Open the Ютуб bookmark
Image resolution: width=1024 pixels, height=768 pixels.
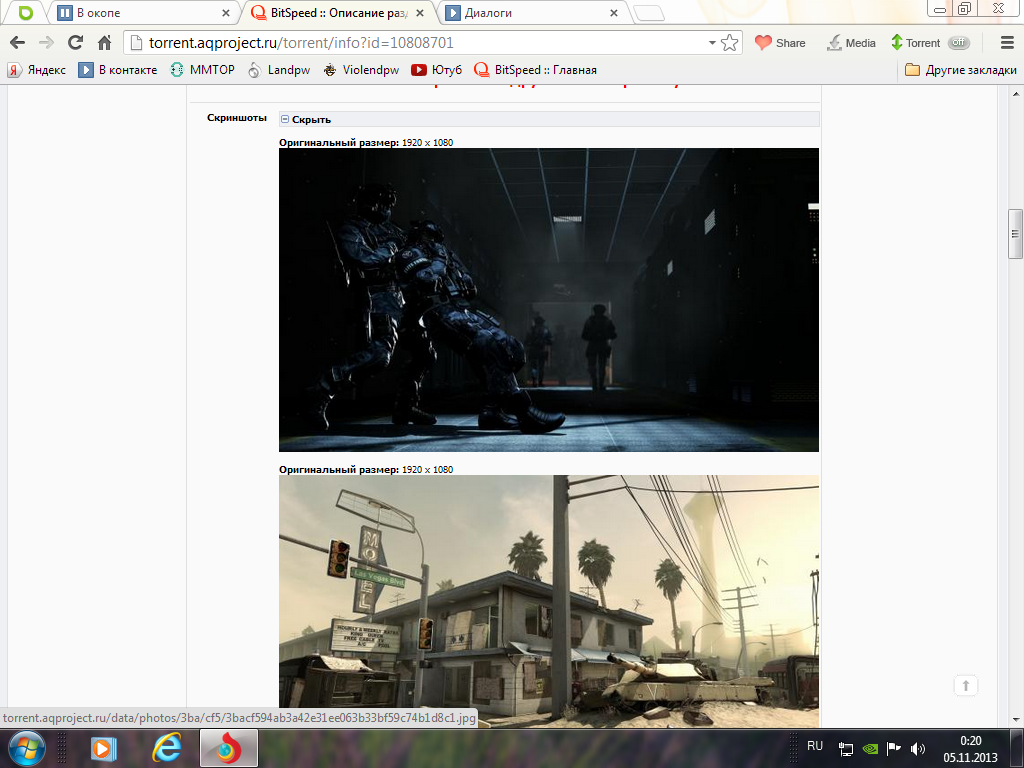[x=436, y=70]
